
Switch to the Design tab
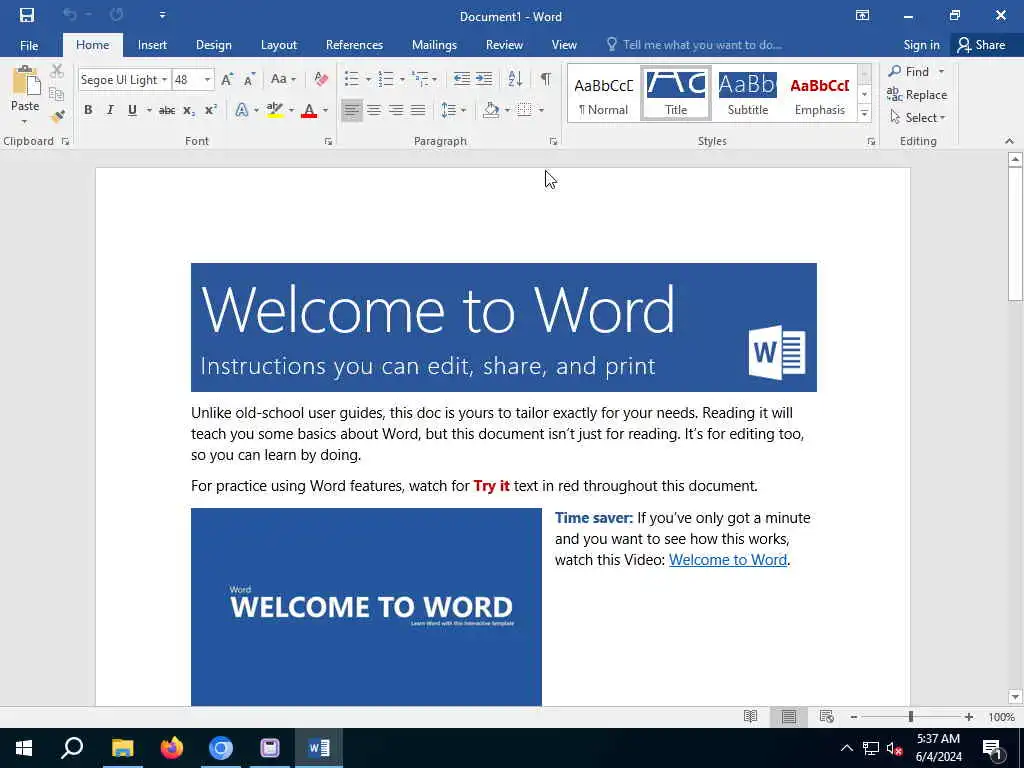click(214, 45)
